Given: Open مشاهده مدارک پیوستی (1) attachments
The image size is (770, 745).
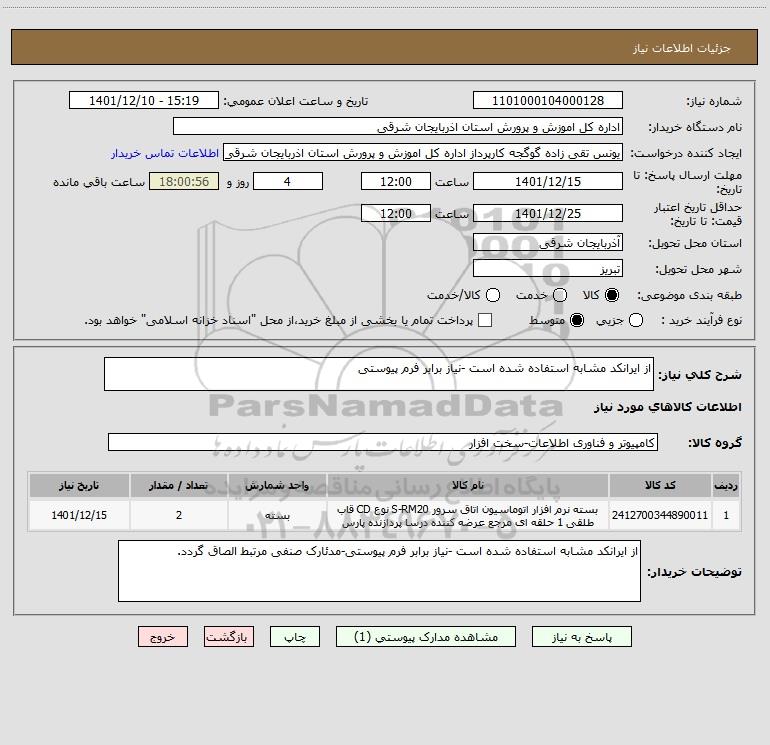Looking at the screenshot, I should click(x=426, y=637).
